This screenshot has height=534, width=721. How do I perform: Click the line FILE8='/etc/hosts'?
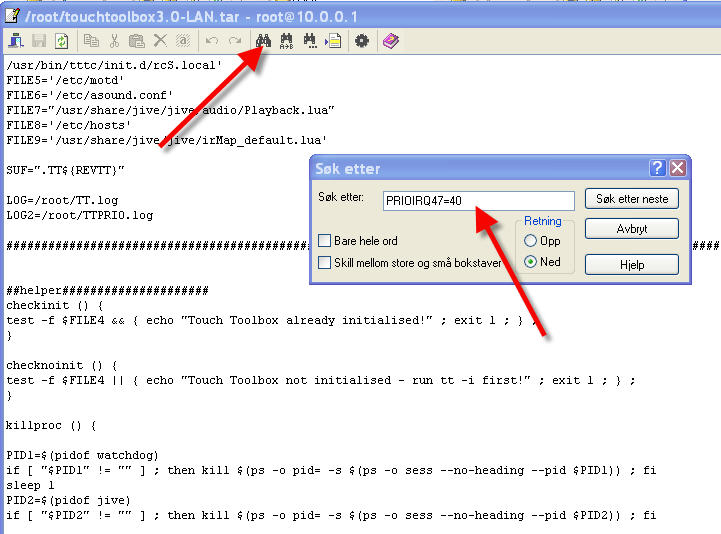tap(69, 125)
